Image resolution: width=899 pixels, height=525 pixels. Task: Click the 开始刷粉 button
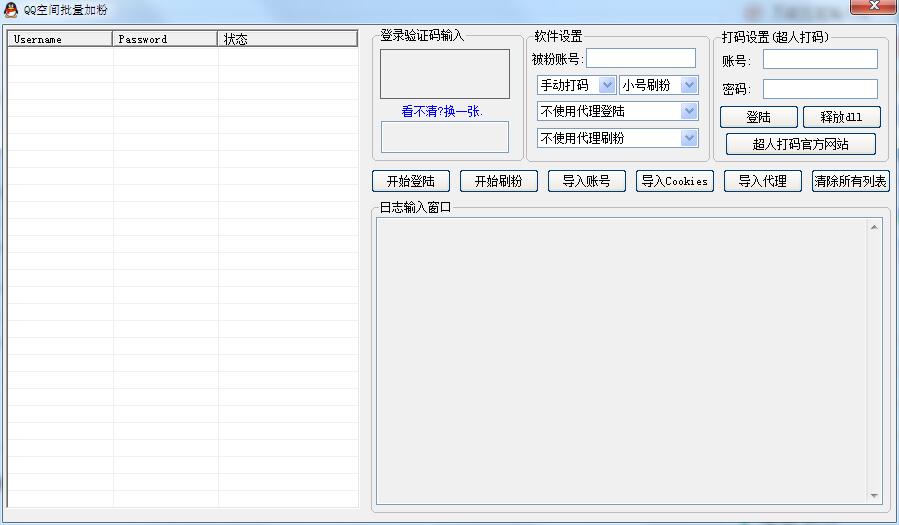pyautogui.click(x=498, y=181)
